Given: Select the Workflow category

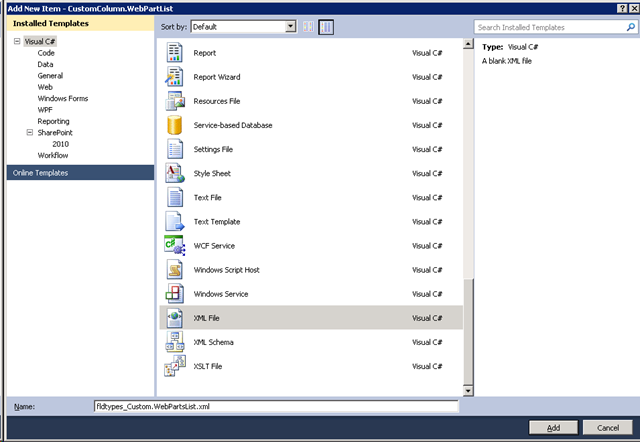Looking at the screenshot, I should point(53,155).
